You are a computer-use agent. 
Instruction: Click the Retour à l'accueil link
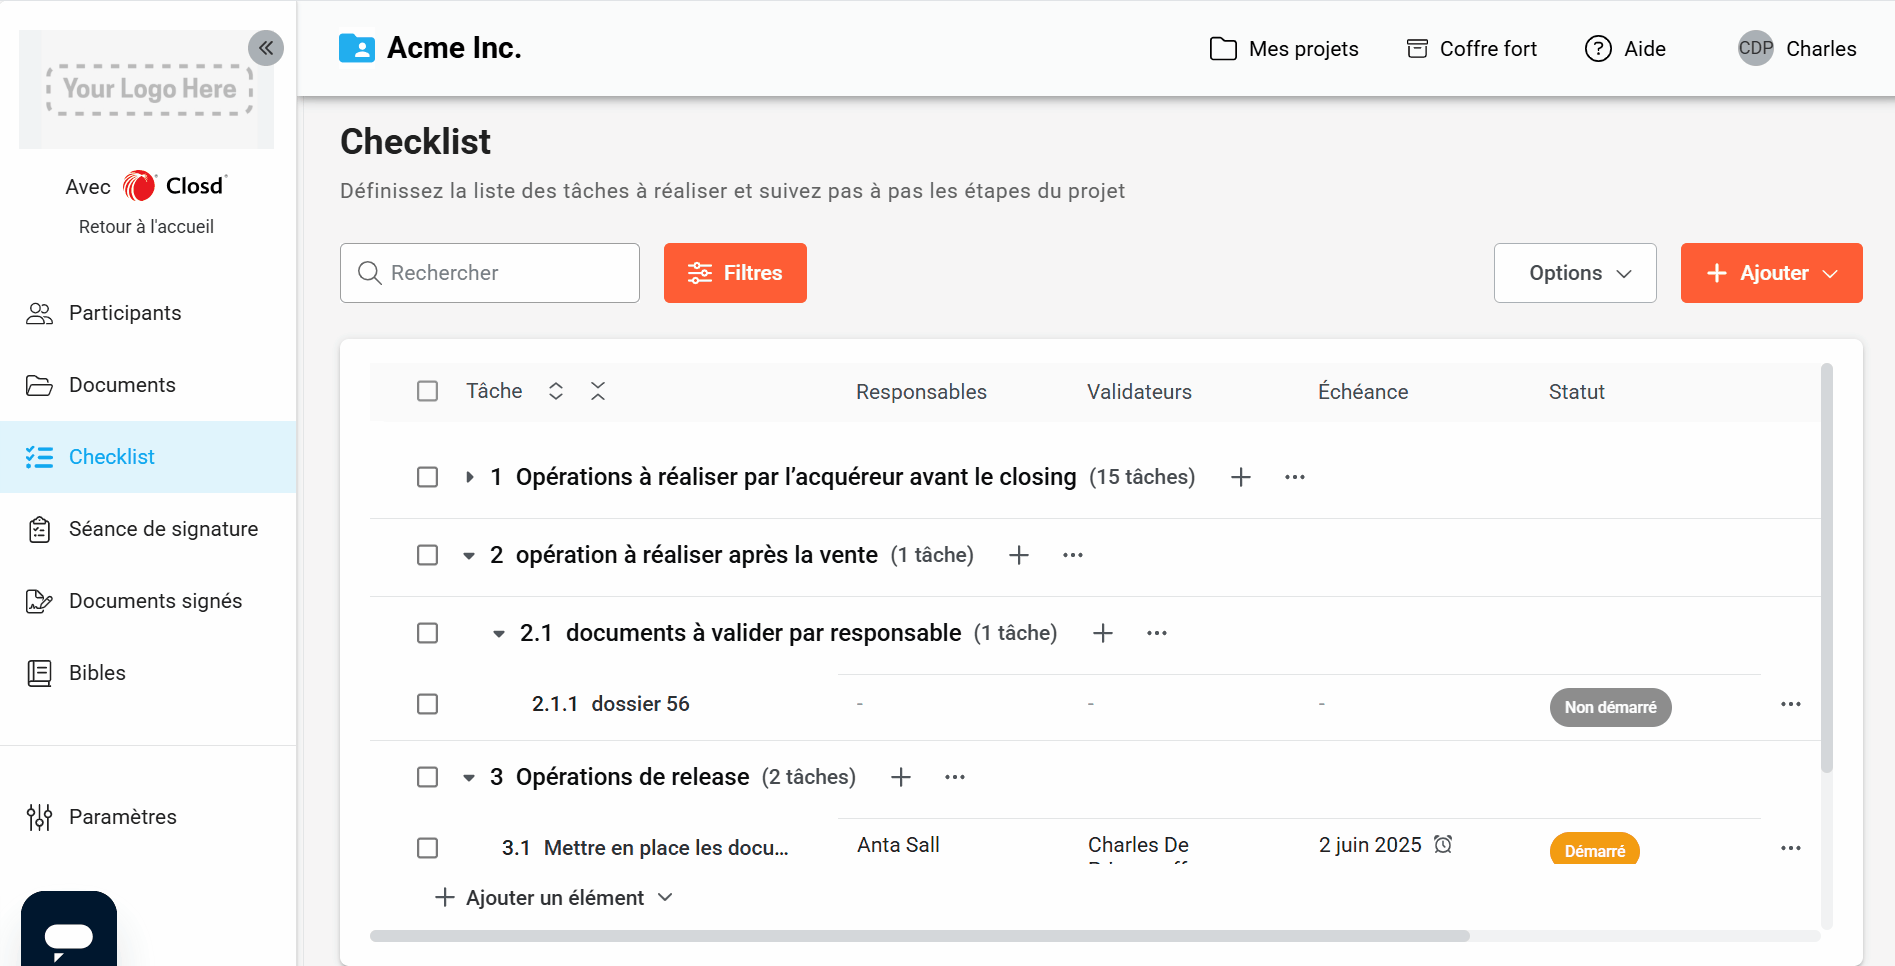146,227
